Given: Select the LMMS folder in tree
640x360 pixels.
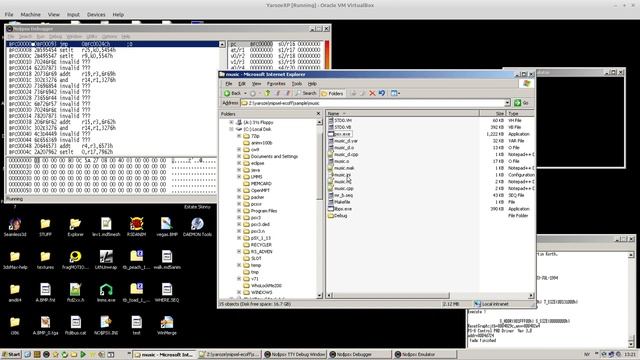Looking at the screenshot, I should point(253,177).
